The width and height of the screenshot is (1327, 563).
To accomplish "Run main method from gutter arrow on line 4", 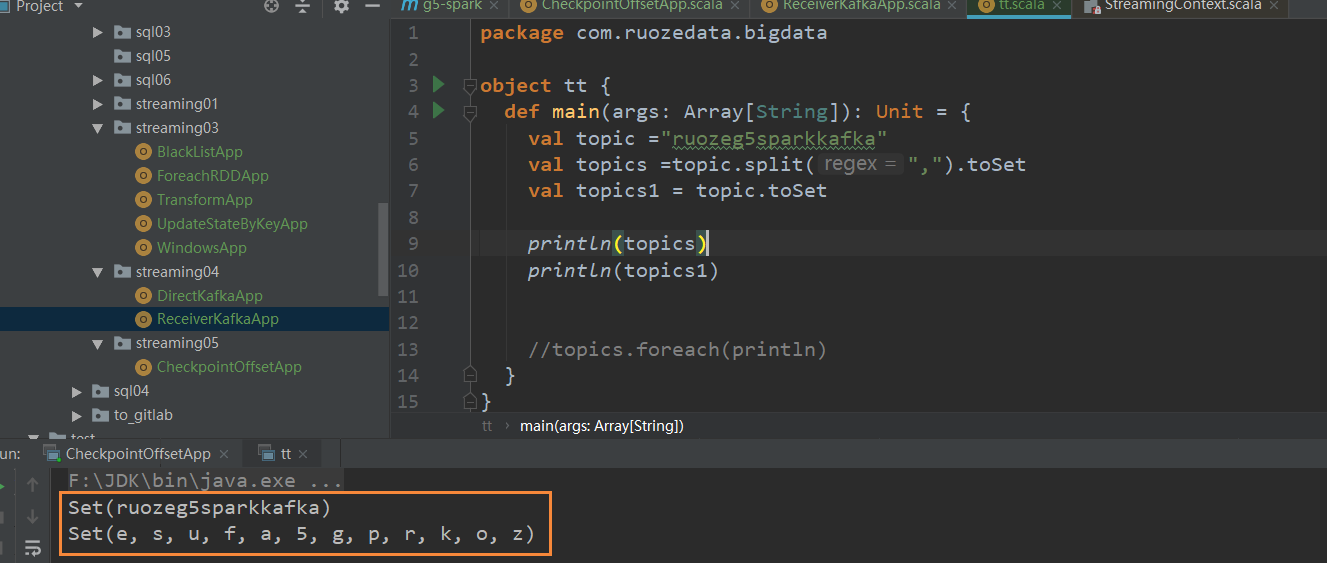I will click(438, 110).
